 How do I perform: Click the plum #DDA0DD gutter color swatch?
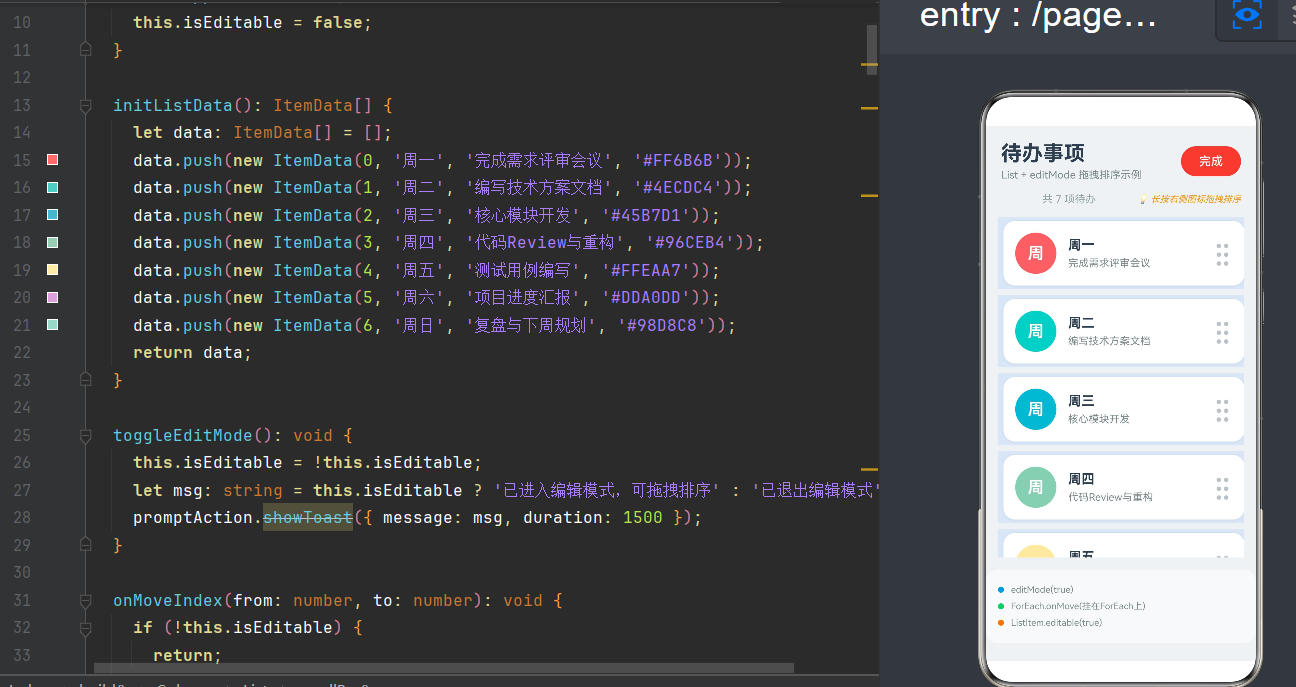53,297
